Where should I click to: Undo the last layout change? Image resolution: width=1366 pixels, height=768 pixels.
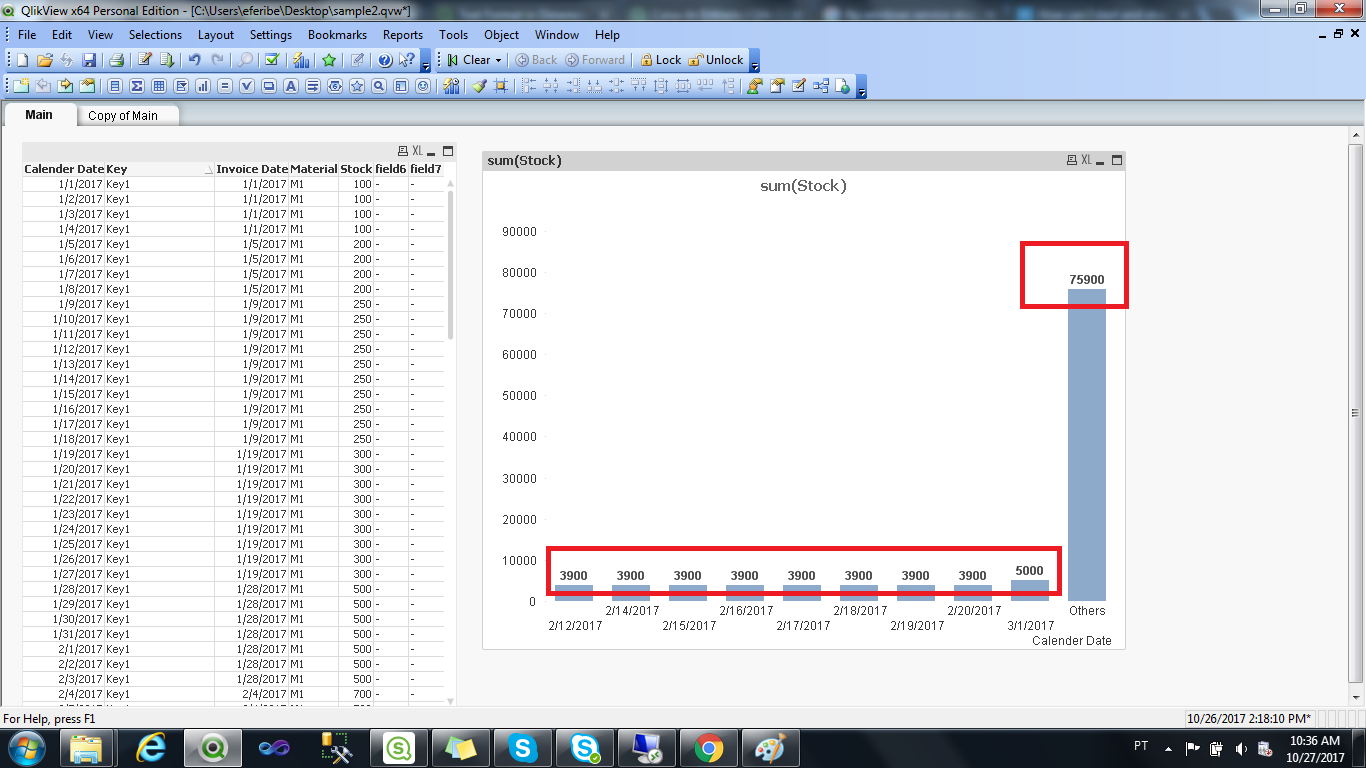(194, 60)
